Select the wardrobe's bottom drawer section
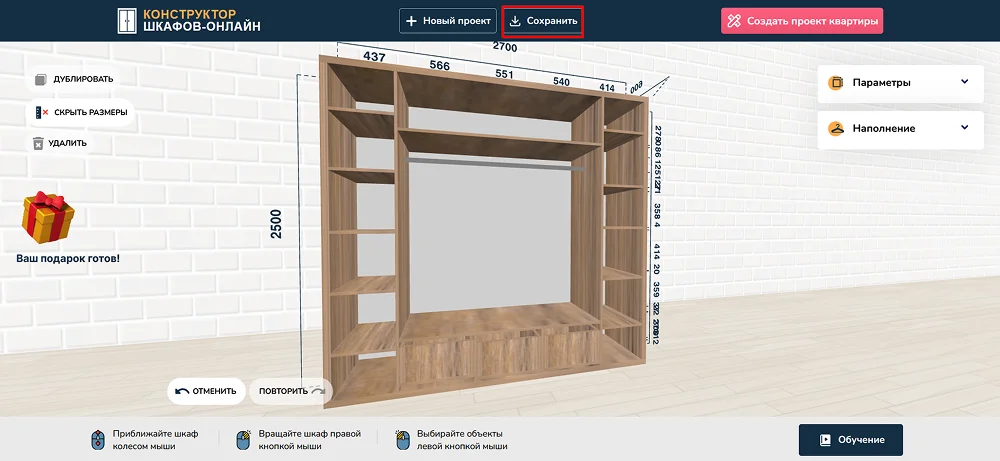This screenshot has width=1000, height=461. click(x=502, y=343)
